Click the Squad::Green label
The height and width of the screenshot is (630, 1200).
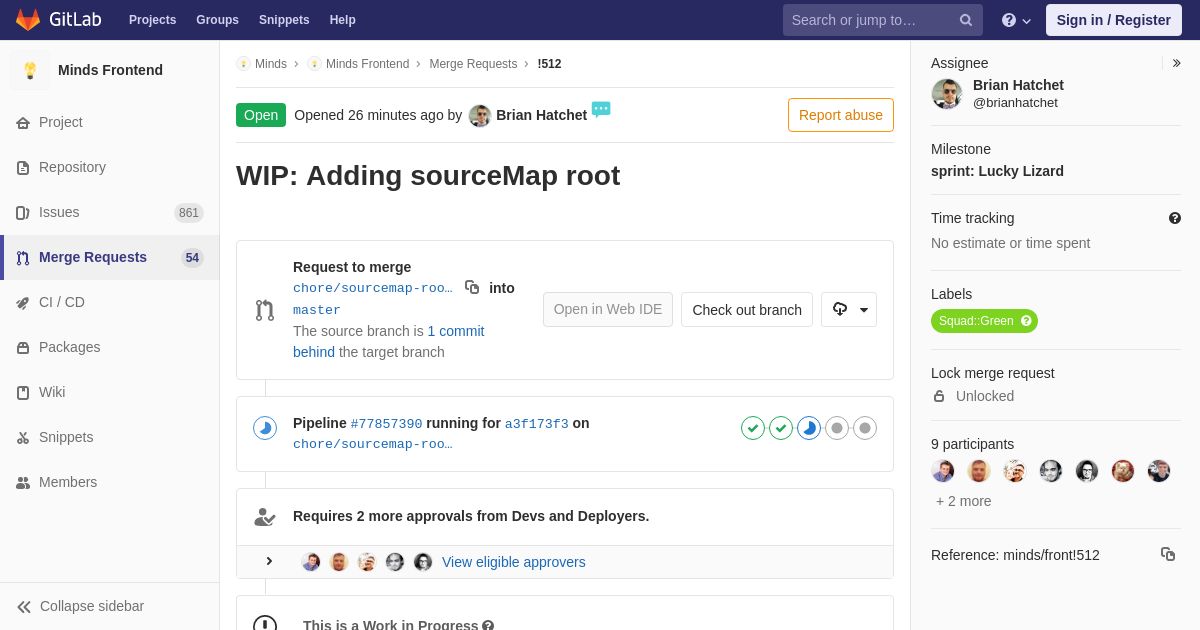pyautogui.click(x=975, y=321)
